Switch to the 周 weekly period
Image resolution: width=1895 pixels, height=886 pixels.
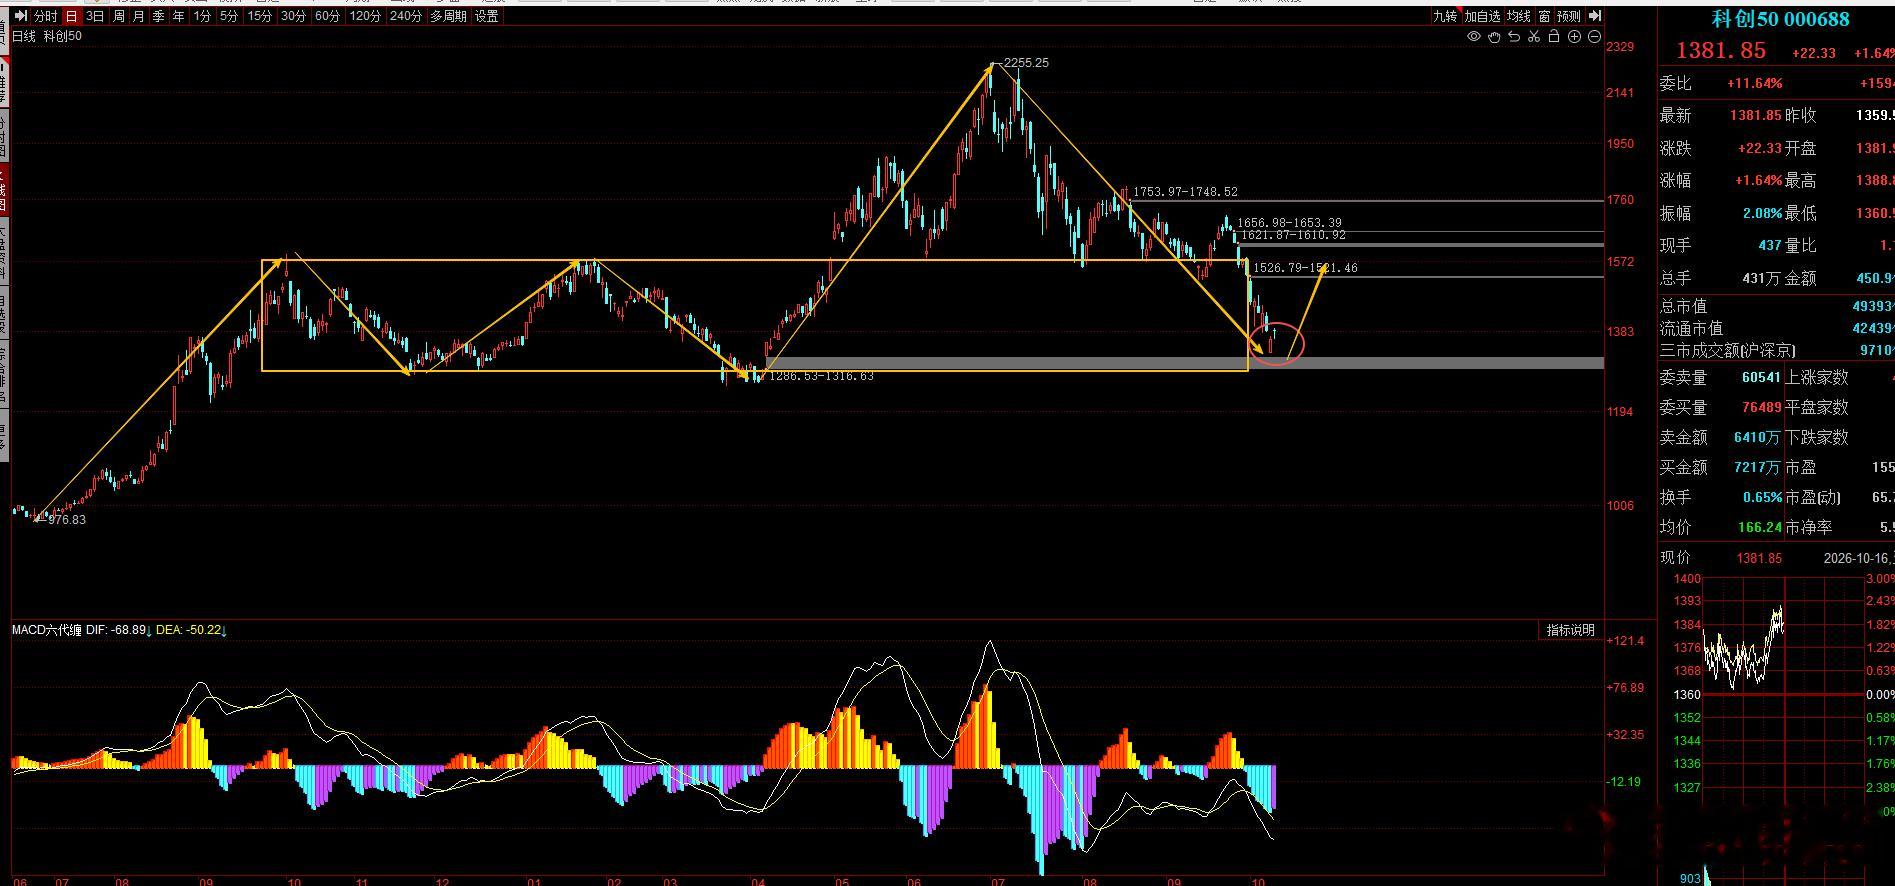point(120,16)
